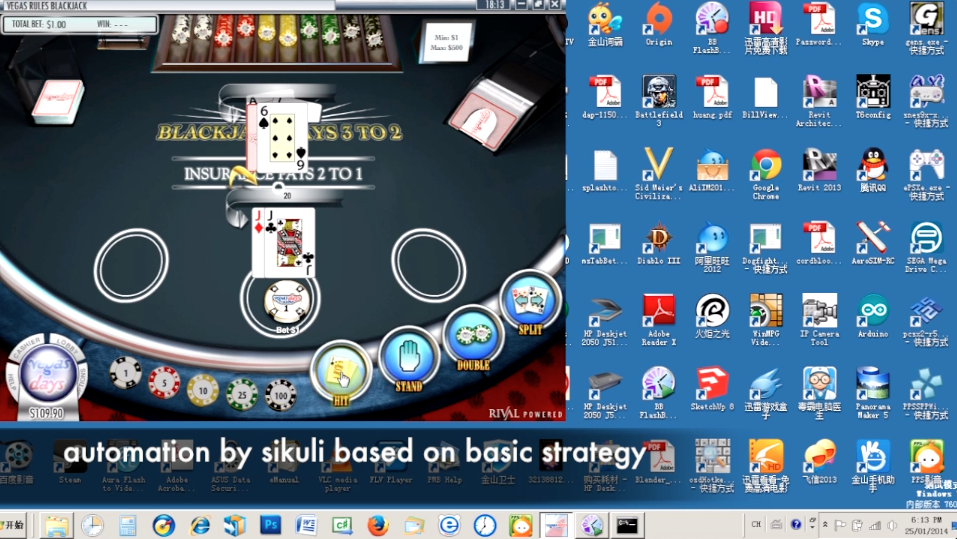Open the splashto text file icon

click(605, 170)
